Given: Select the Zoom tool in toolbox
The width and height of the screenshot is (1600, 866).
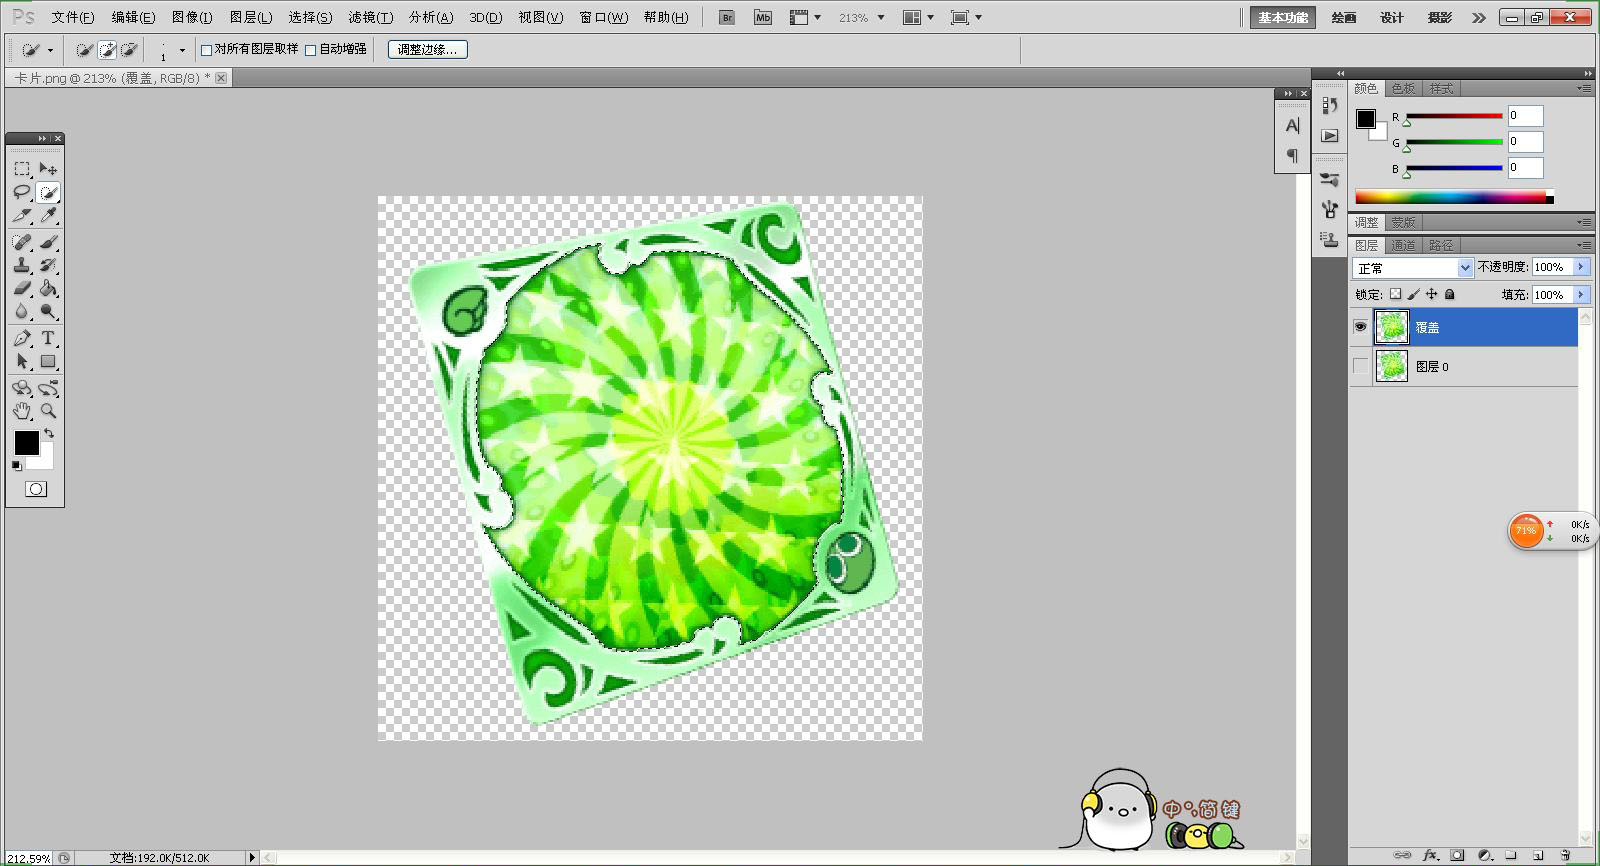Looking at the screenshot, I should 48,411.
